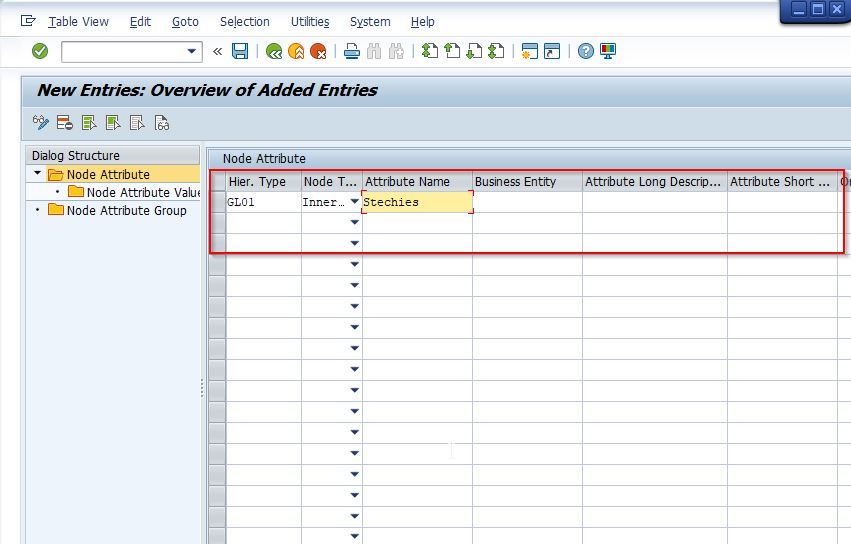
Task: Click the Business Entity cell in the Stechies row
Action: (527, 202)
